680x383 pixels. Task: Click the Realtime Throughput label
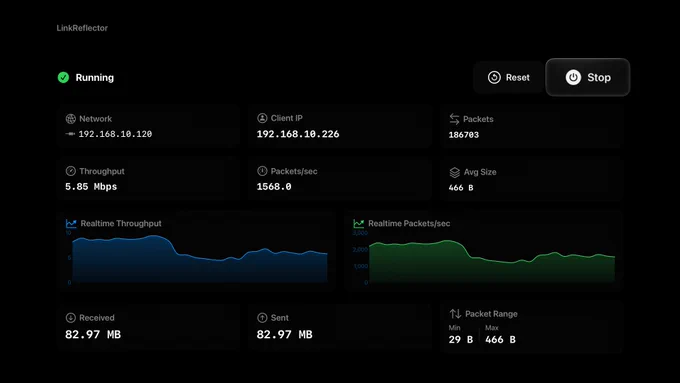[121, 223]
